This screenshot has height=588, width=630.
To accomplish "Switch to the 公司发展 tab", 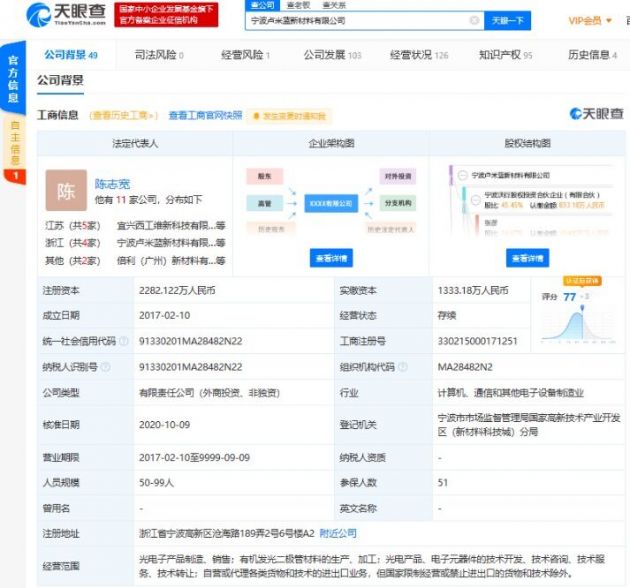I will point(333,55).
